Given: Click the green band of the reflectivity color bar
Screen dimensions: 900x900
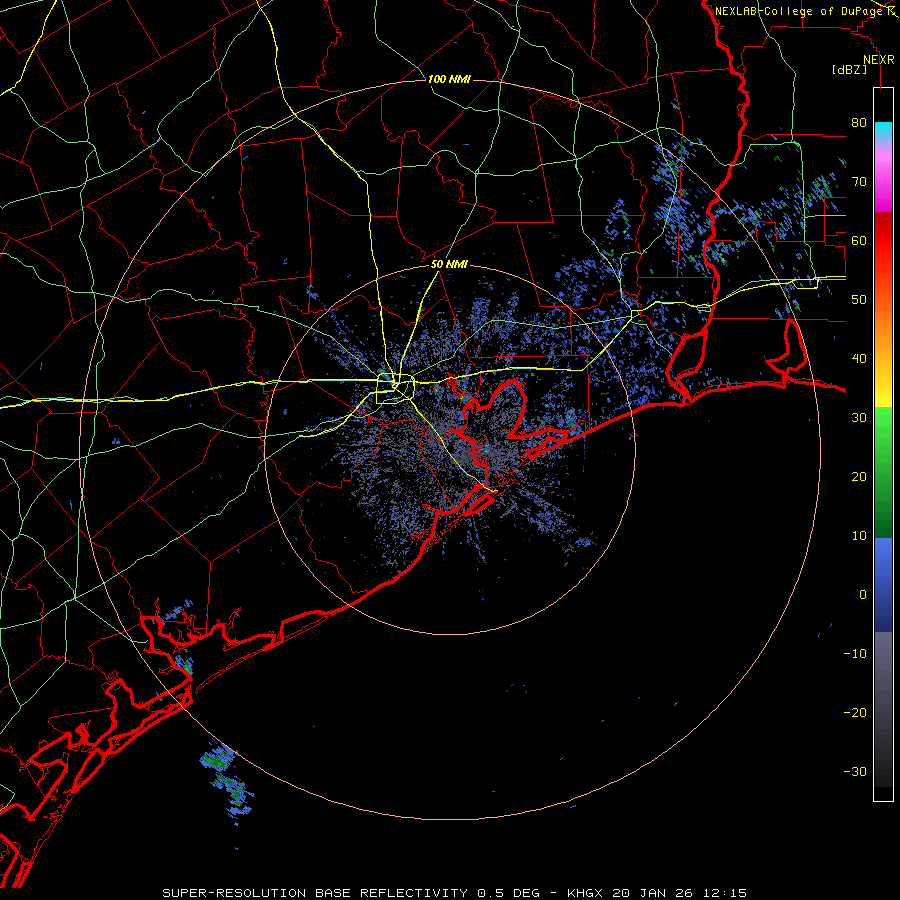Looking at the screenshot, I should pos(883,472).
